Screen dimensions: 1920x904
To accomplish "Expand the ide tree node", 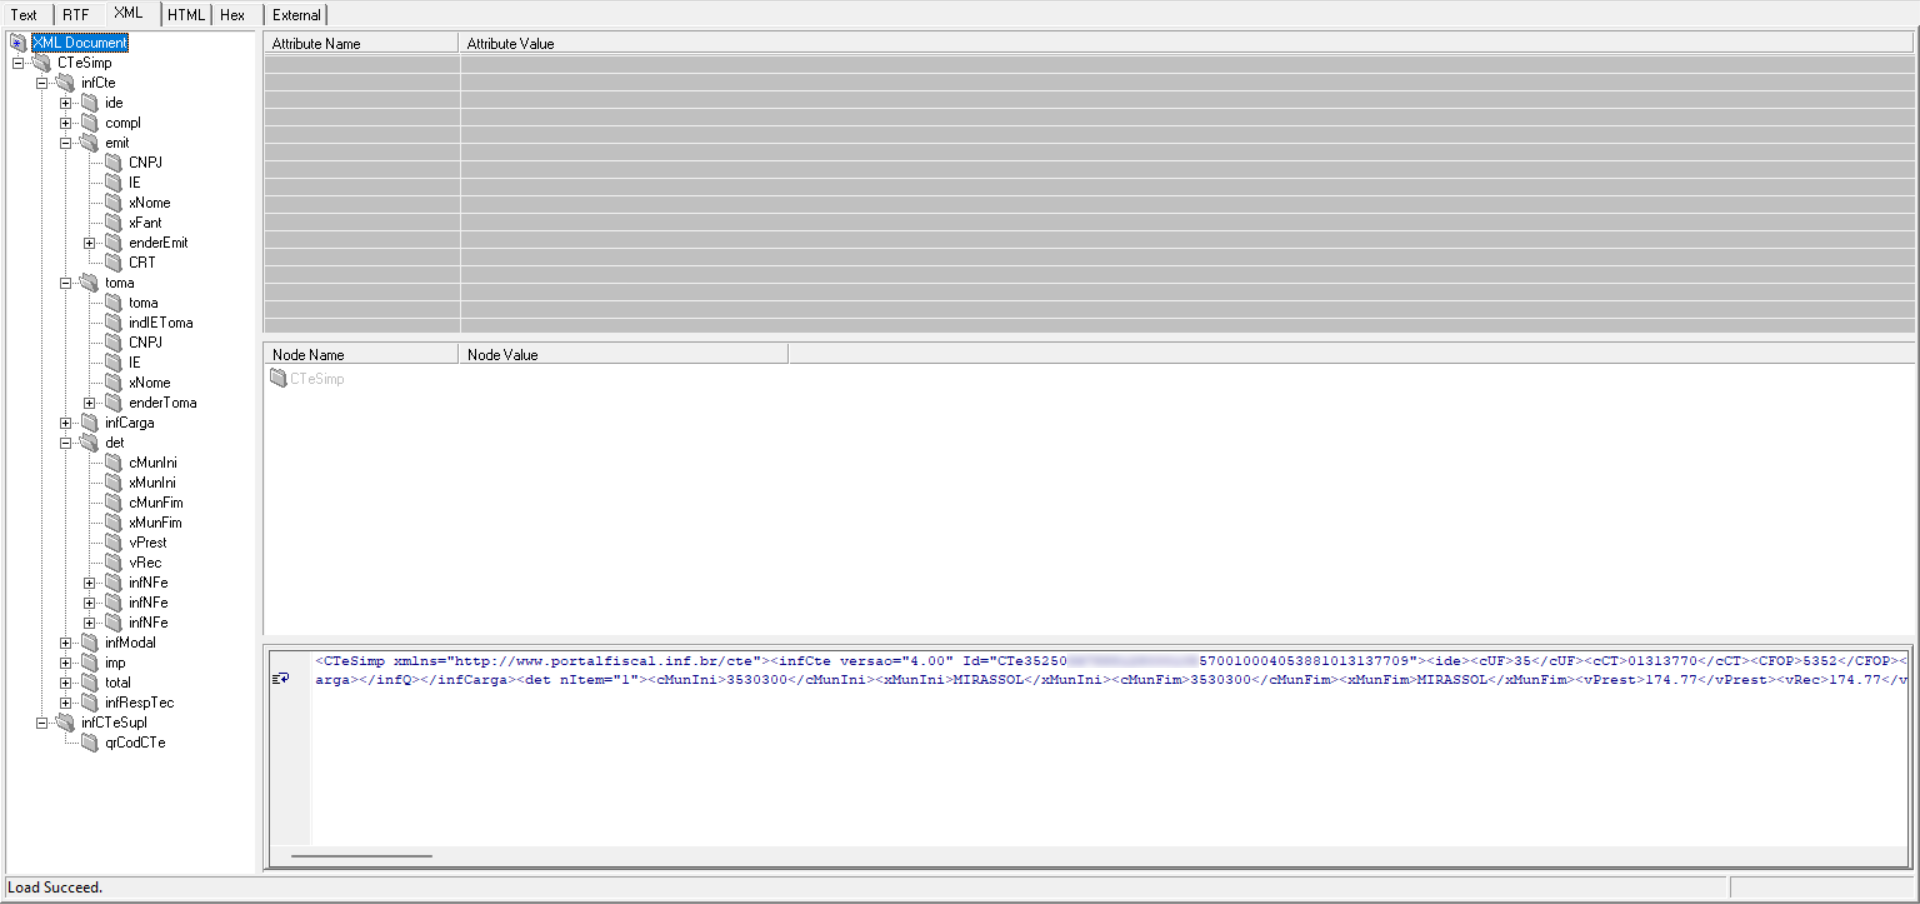I will click(66, 103).
